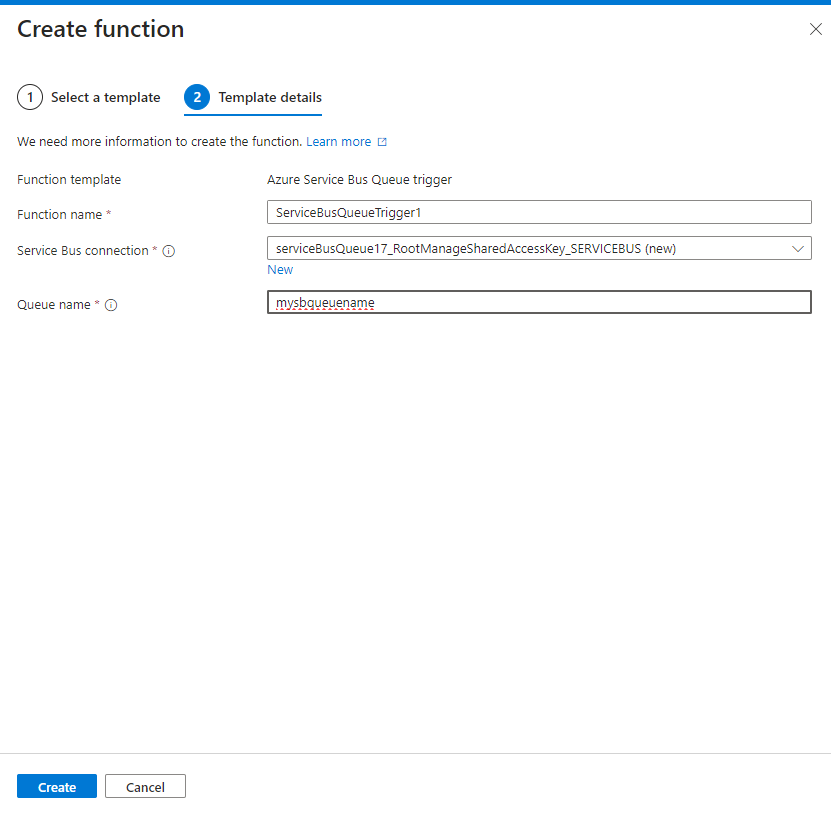Close the Create function panel
The width and height of the screenshot is (831, 814).
(816, 29)
